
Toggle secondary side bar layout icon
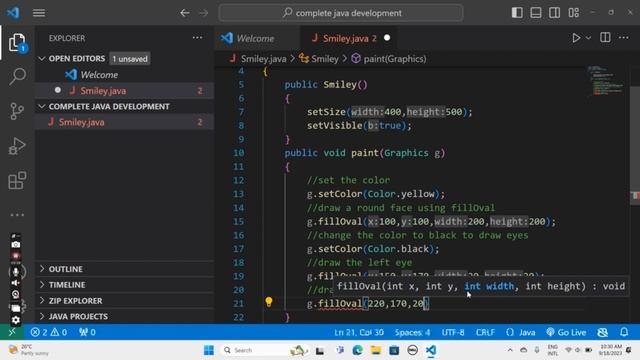[555, 13]
